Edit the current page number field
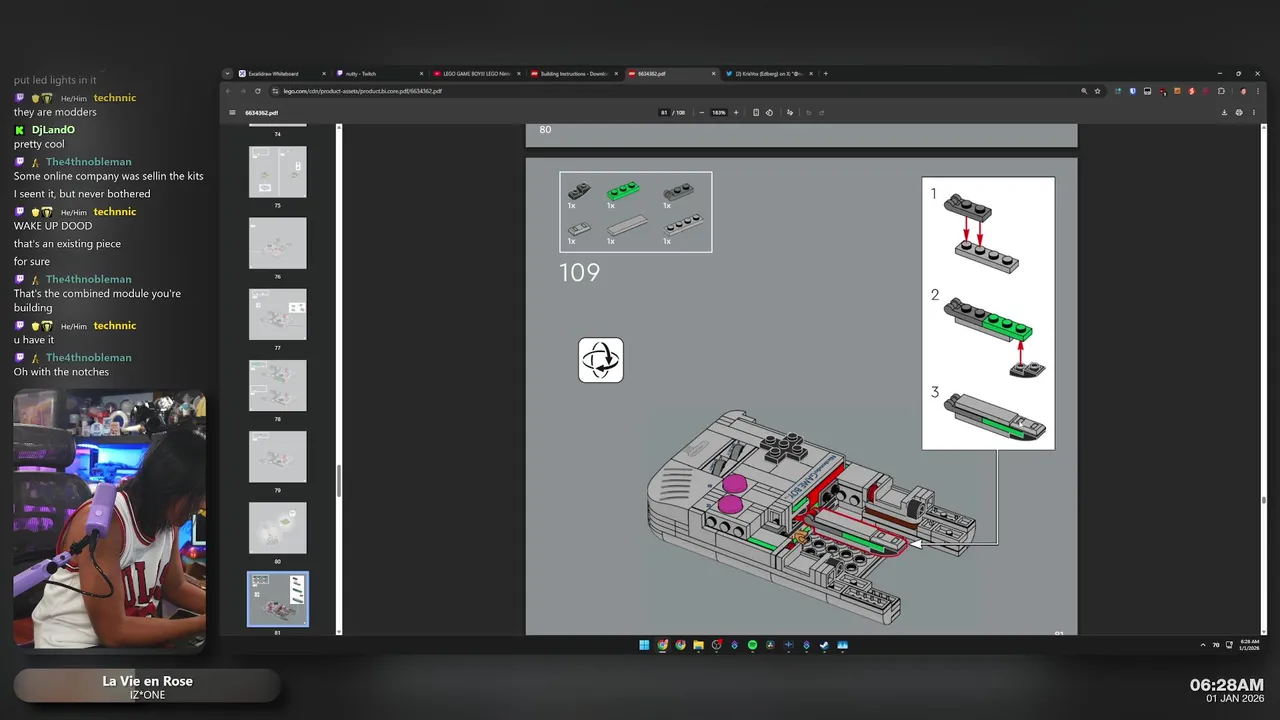Image resolution: width=1280 pixels, height=720 pixels. point(664,113)
